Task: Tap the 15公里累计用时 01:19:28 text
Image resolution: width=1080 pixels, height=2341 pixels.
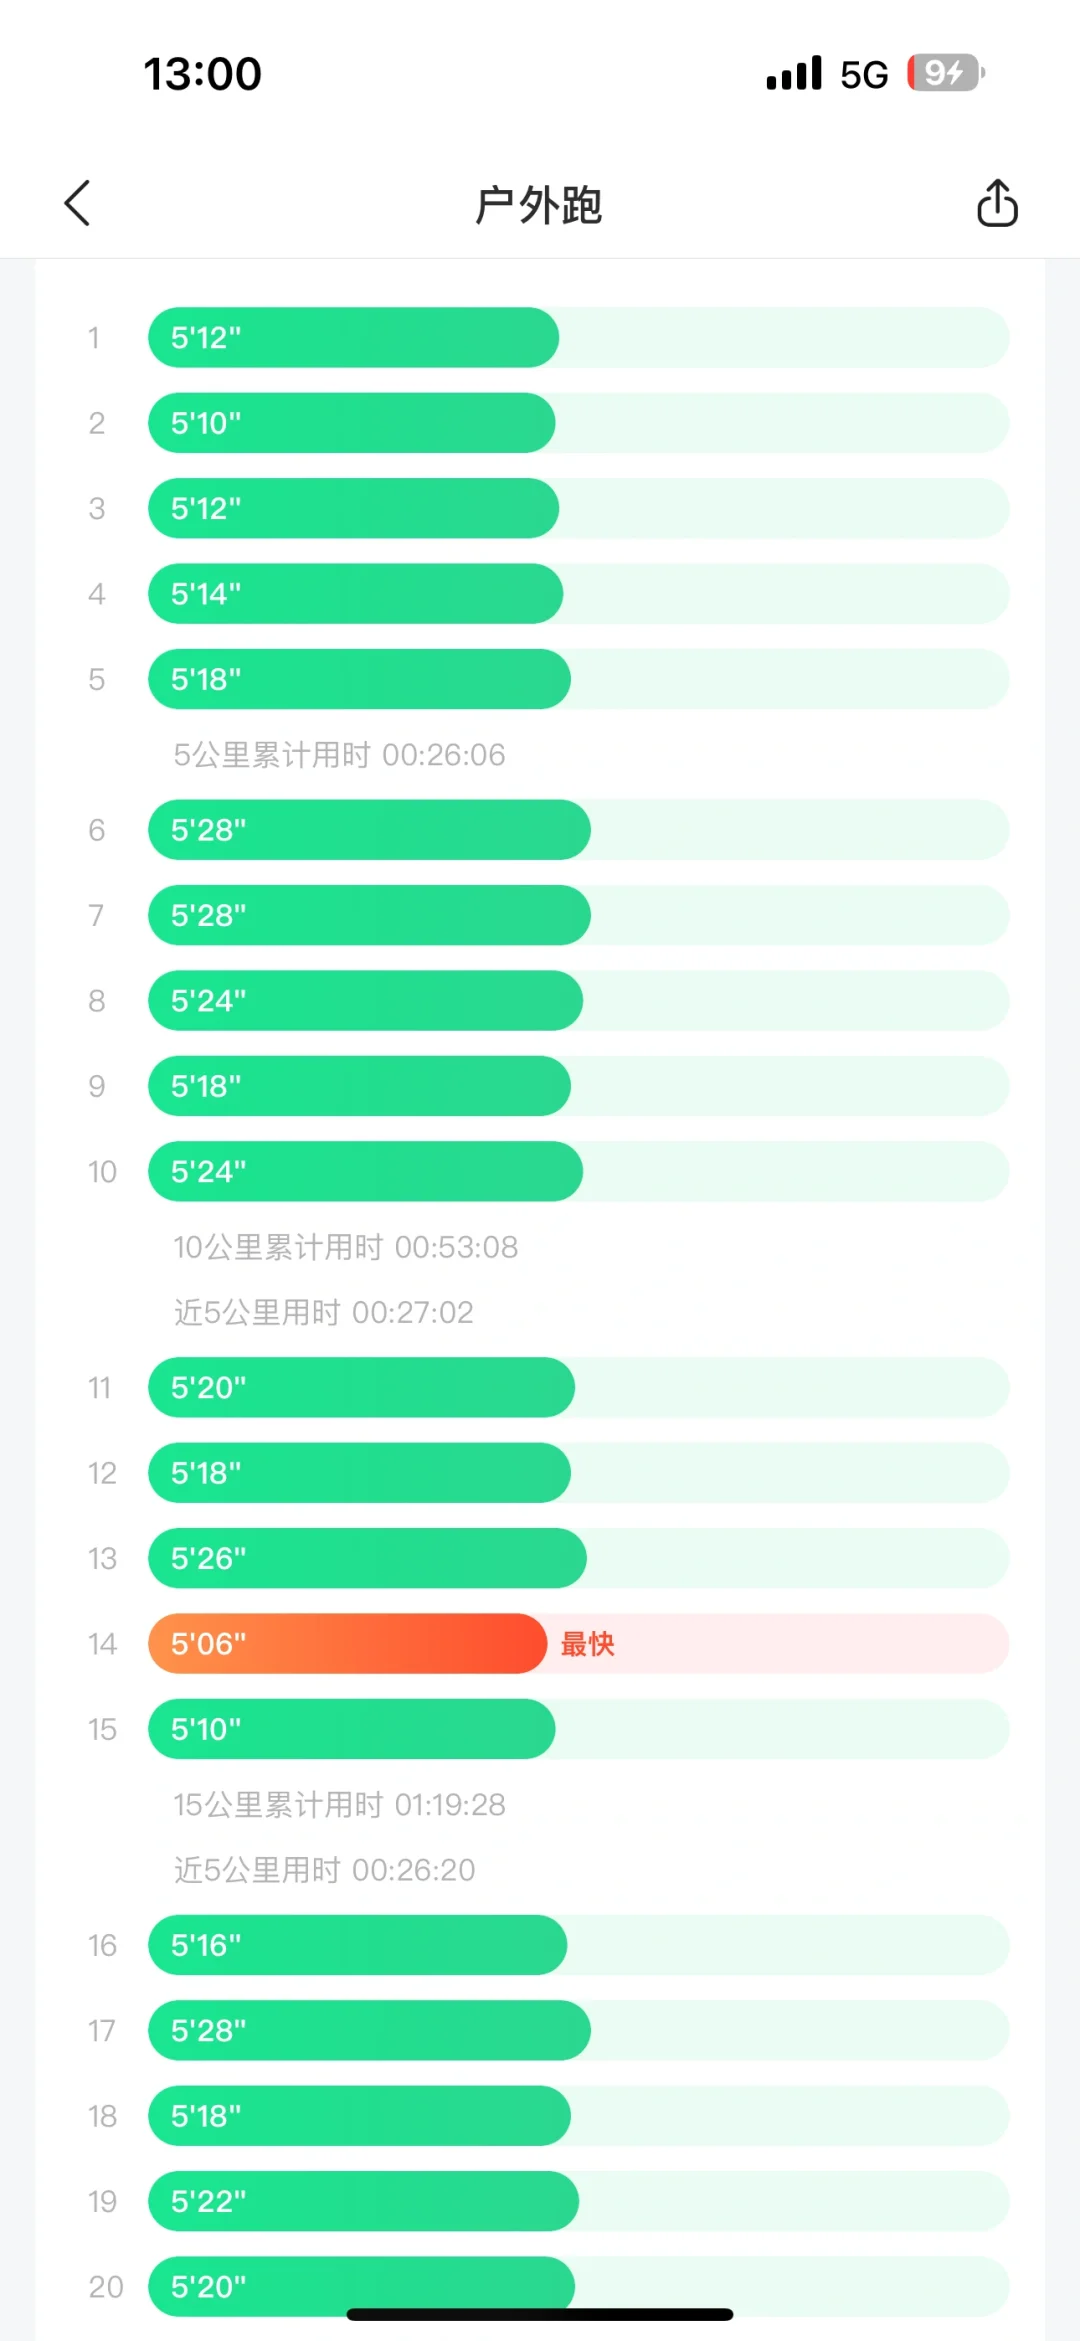Action: point(339,1805)
